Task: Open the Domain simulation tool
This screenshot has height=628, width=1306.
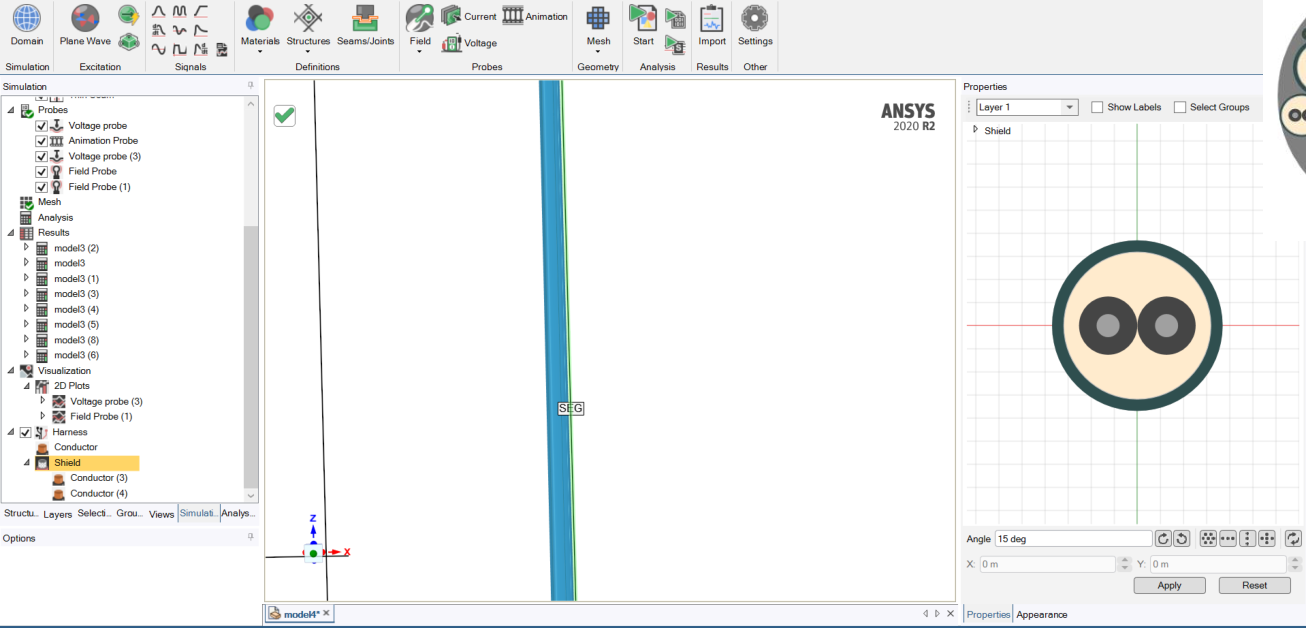Action: (x=27, y=26)
